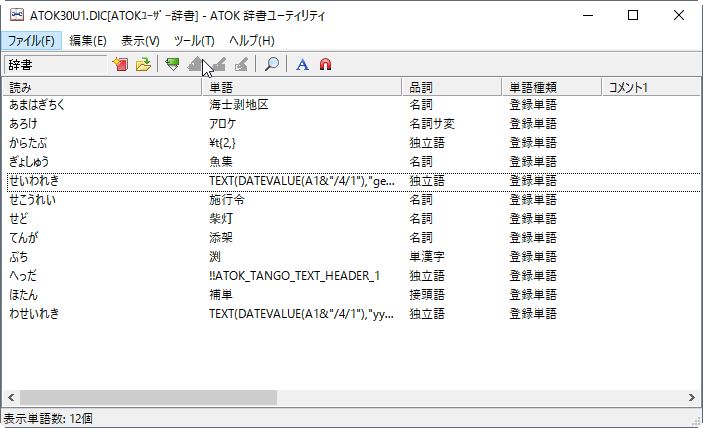703x428 pixels.
Task: Select the わせいれき reading
Action: (x=34, y=314)
